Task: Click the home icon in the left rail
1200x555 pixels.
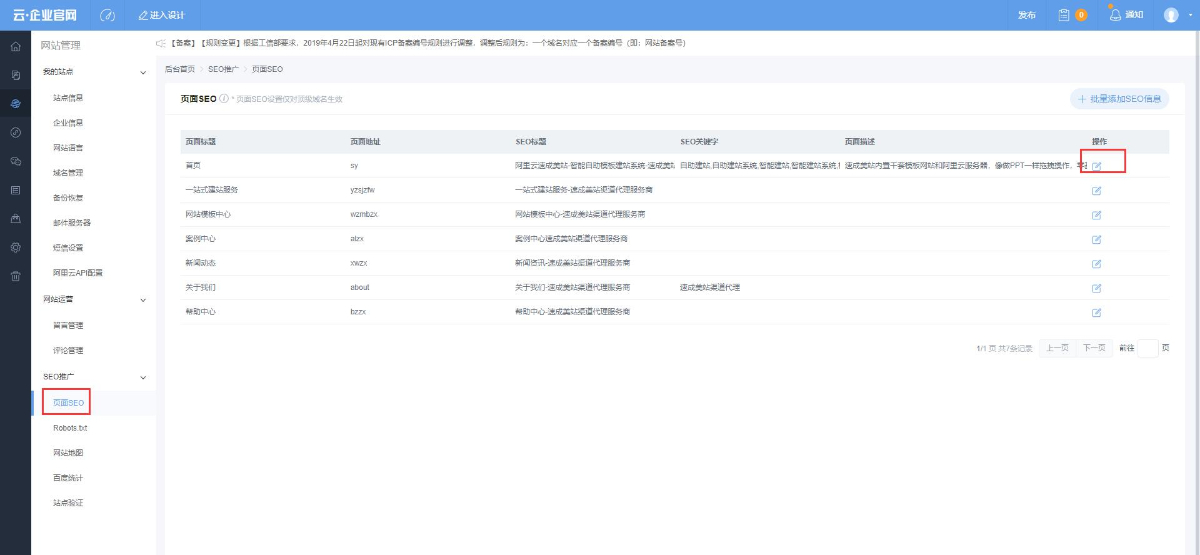Action: point(15,47)
